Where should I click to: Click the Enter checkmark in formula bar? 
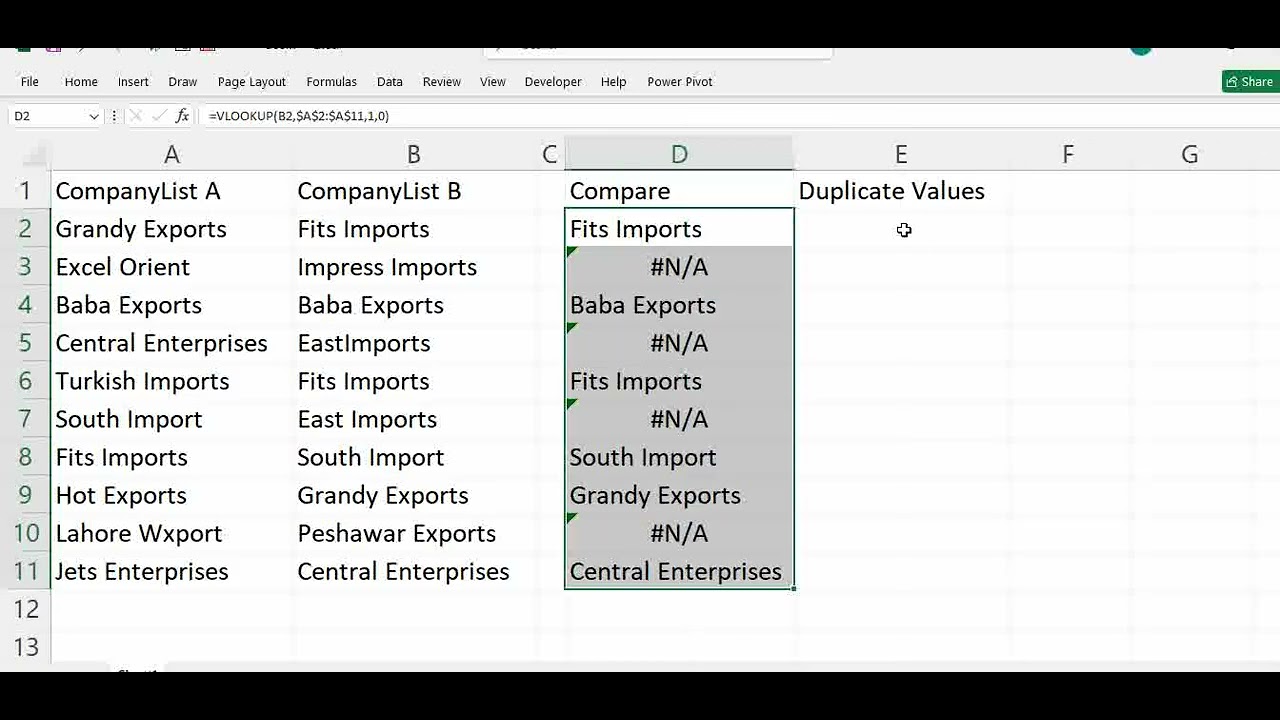coord(159,116)
